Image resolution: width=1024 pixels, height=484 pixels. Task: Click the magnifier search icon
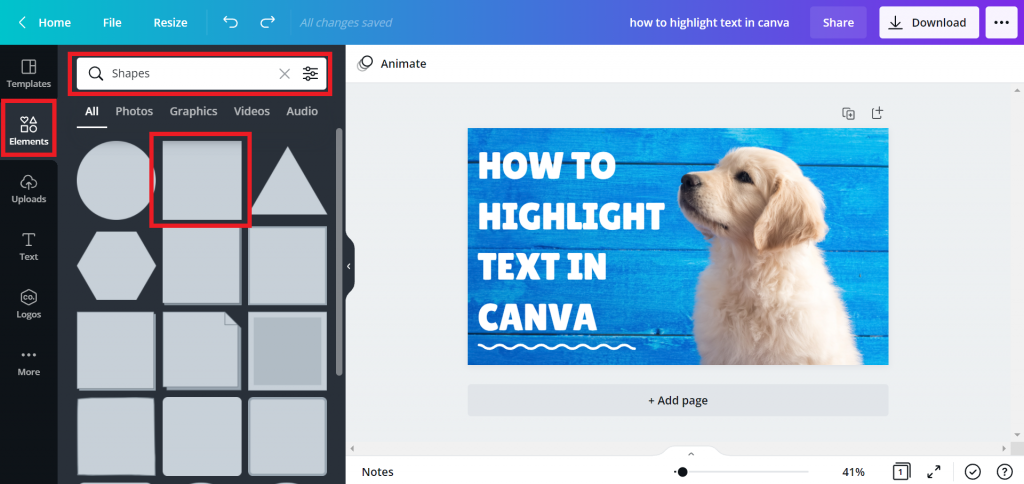(x=96, y=74)
